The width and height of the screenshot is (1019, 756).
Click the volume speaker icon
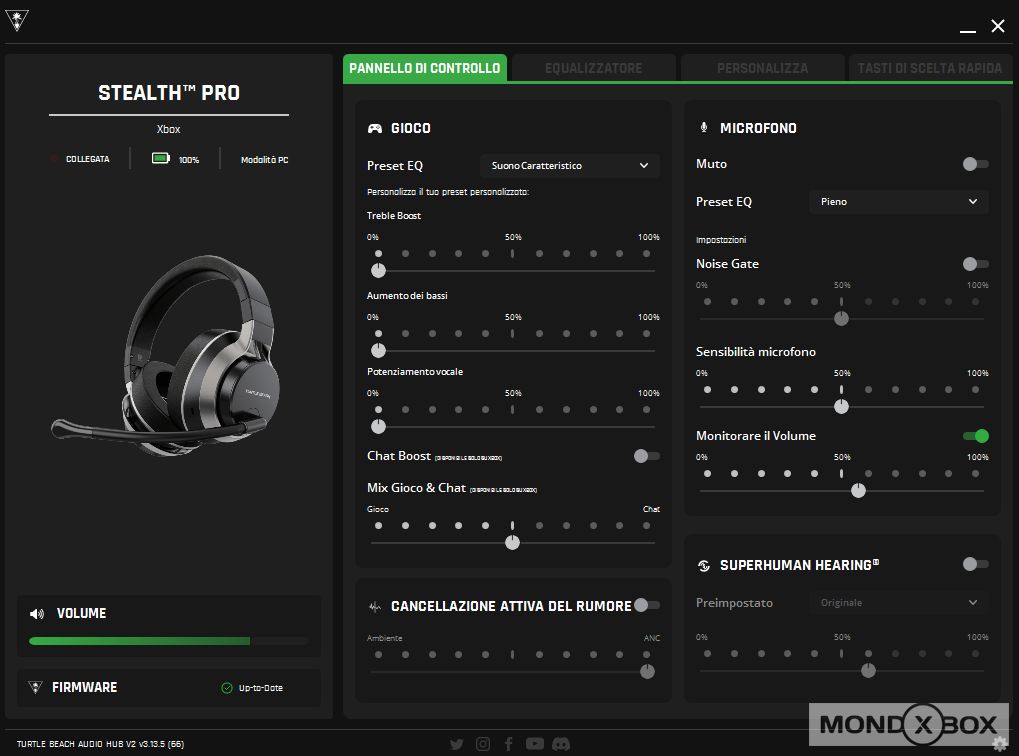coord(37,614)
